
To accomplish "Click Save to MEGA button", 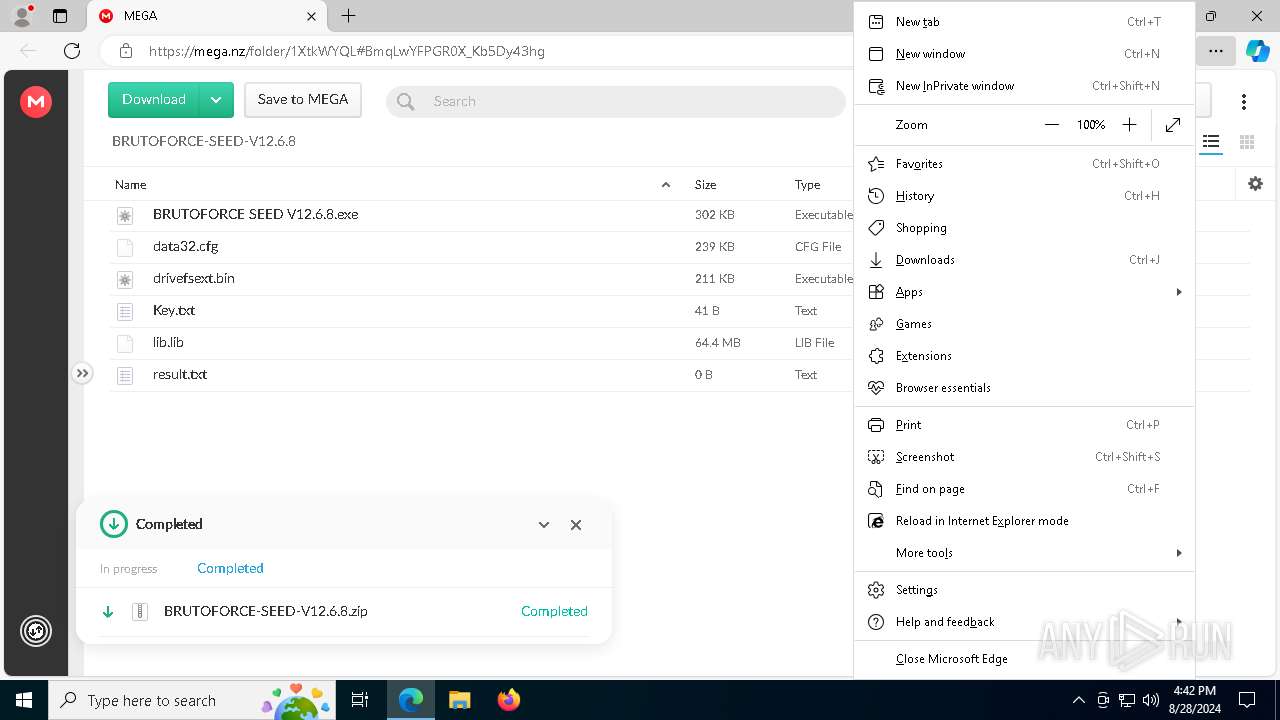I will click(303, 100).
